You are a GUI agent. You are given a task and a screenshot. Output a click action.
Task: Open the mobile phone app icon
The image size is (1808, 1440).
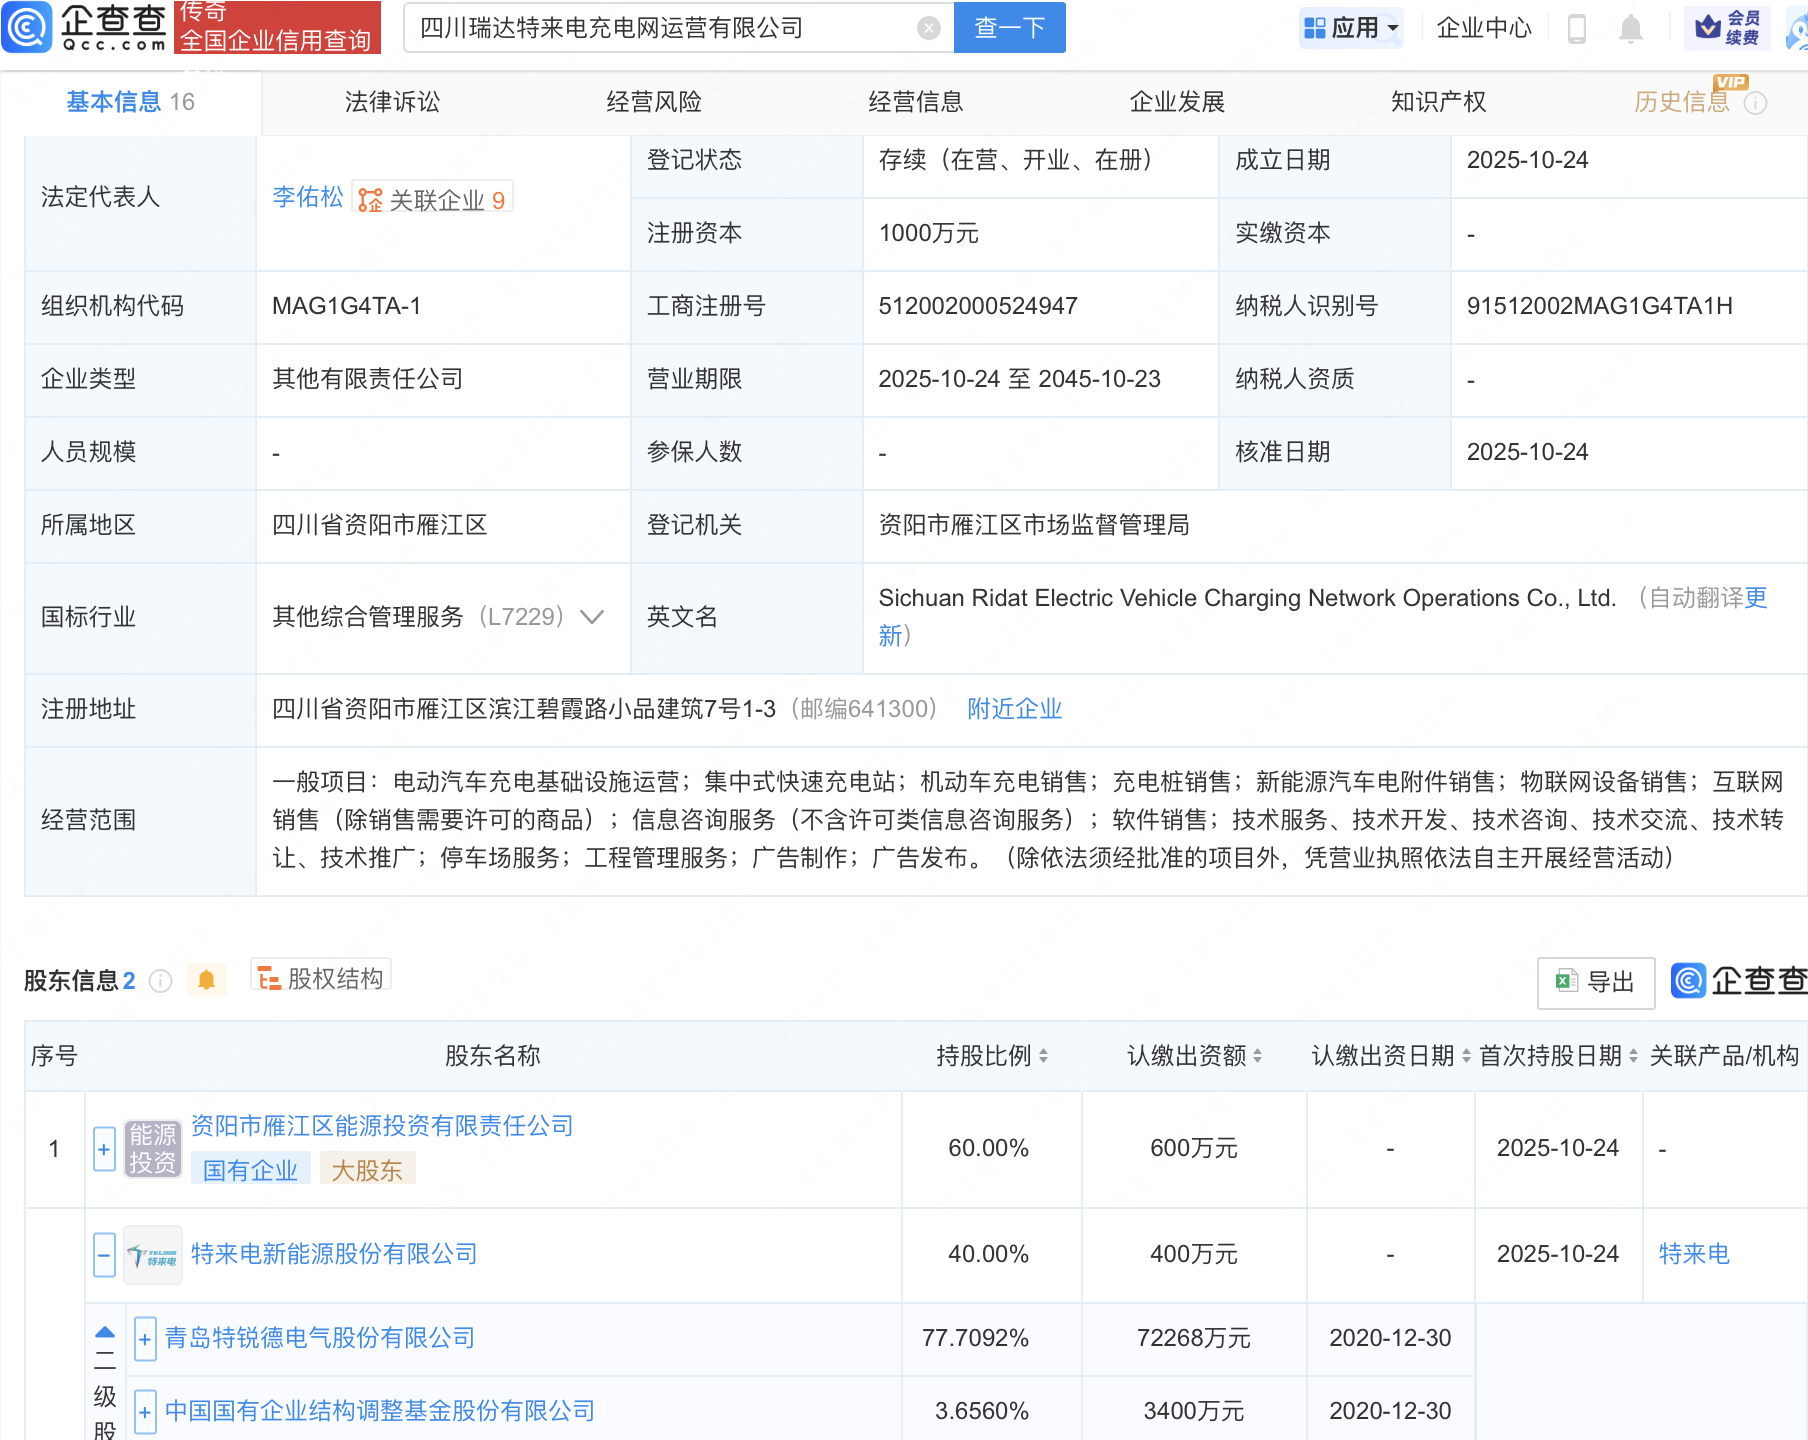1577,28
